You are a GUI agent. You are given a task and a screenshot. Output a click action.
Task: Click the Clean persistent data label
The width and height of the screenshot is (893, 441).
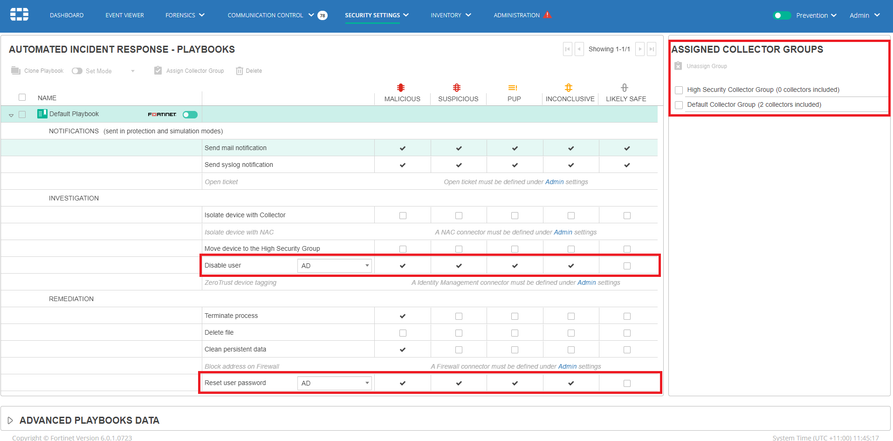(x=235, y=349)
